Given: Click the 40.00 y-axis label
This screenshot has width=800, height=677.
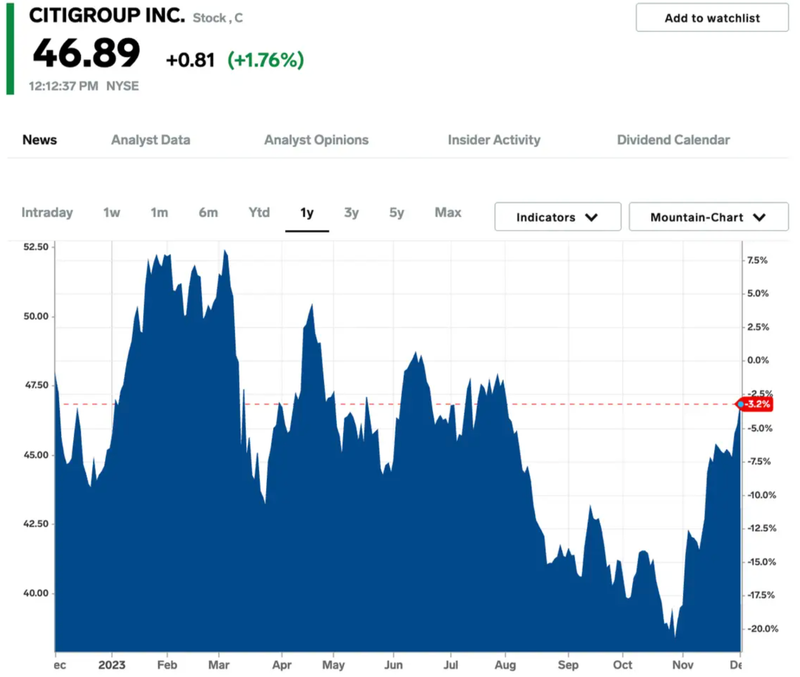Looking at the screenshot, I should 36,593.
